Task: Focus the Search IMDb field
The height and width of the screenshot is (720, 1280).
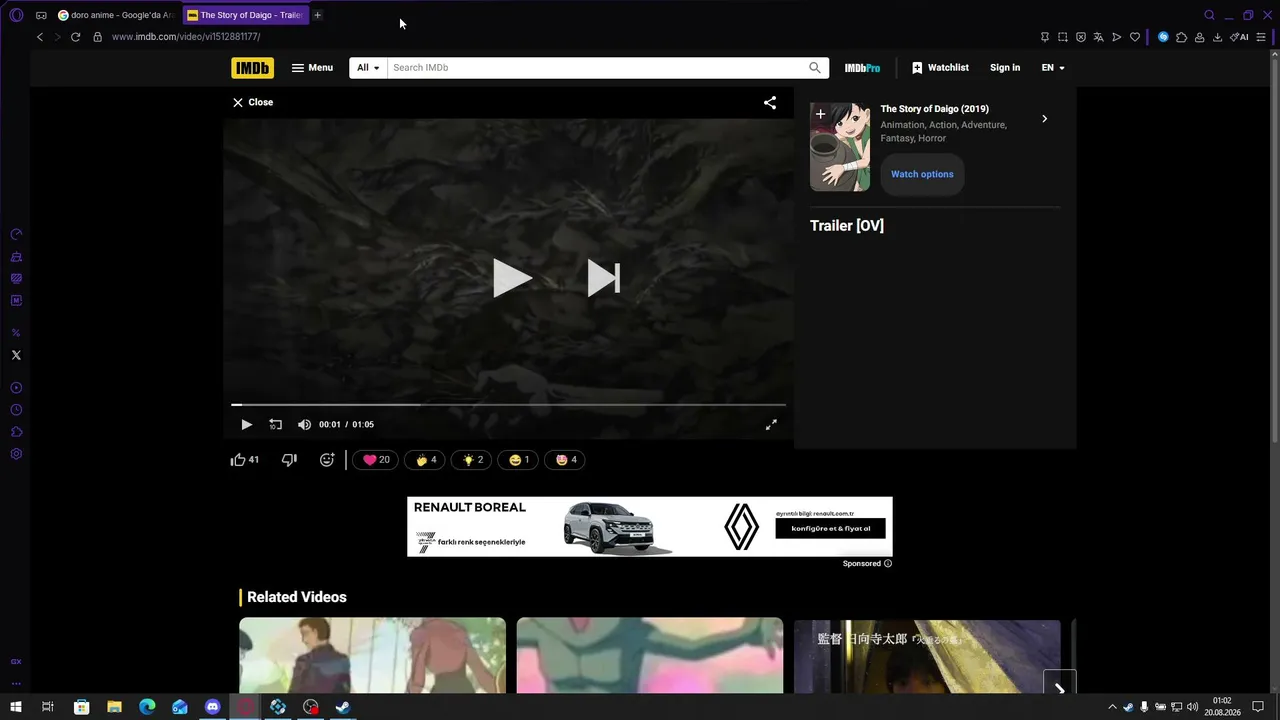Action: tap(598, 68)
